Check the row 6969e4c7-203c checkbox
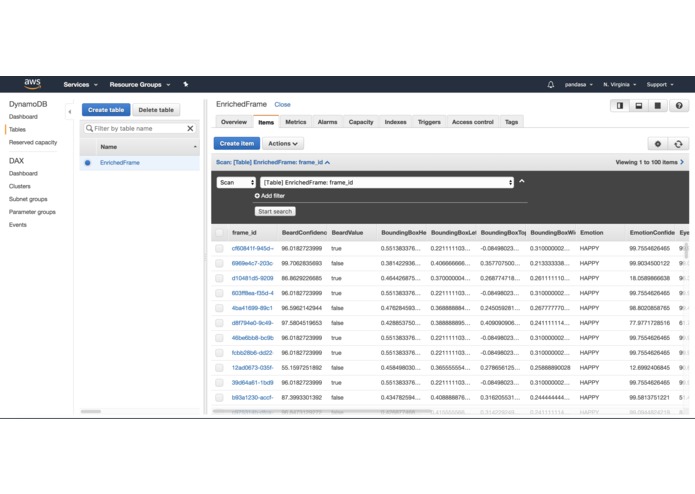The height and width of the screenshot is (494, 695). 219,263
